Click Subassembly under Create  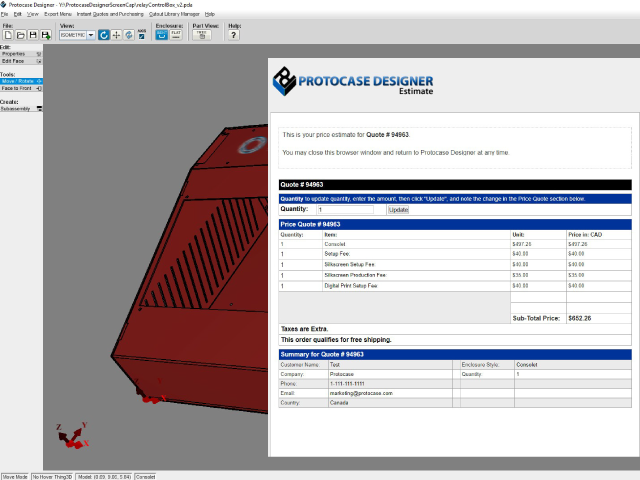[21, 109]
